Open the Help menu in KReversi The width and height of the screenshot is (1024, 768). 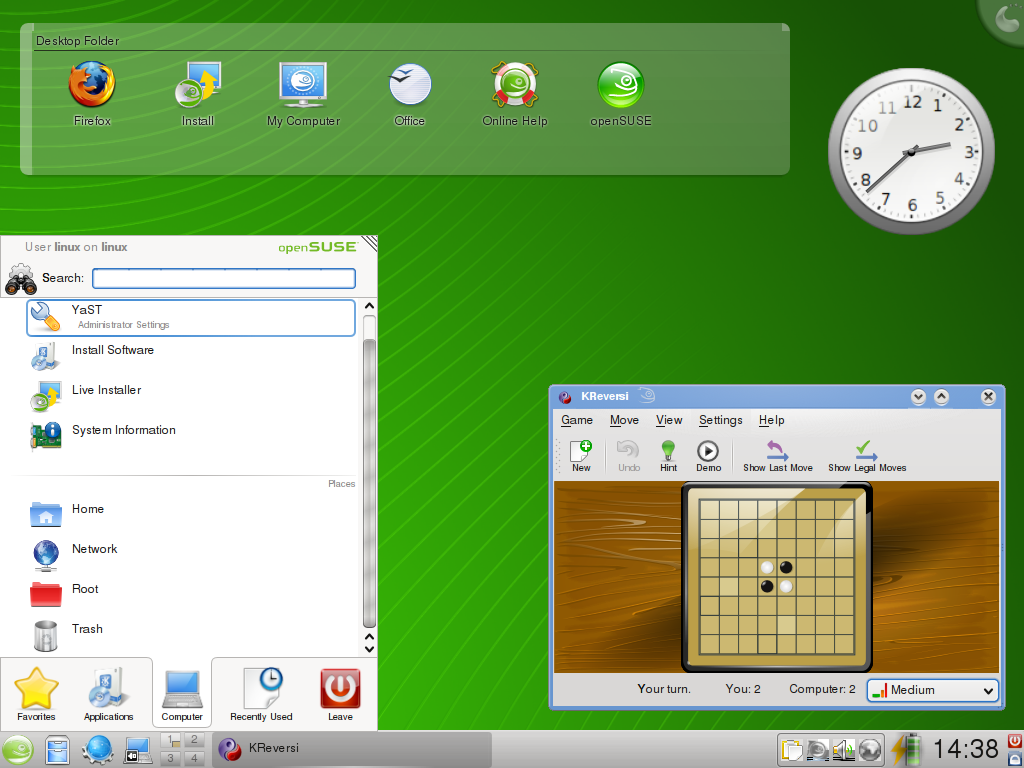[x=771, y=420]
